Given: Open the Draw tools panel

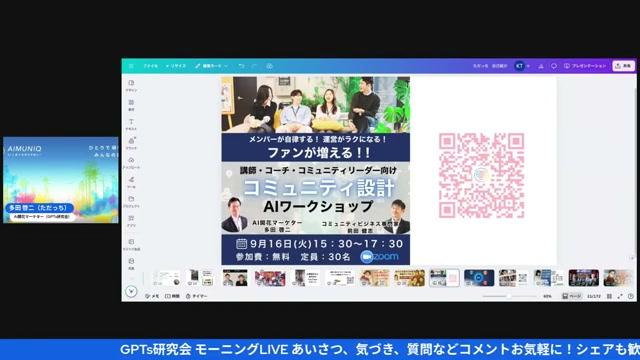Looking at the screenshot, I should tap(131, 182).
